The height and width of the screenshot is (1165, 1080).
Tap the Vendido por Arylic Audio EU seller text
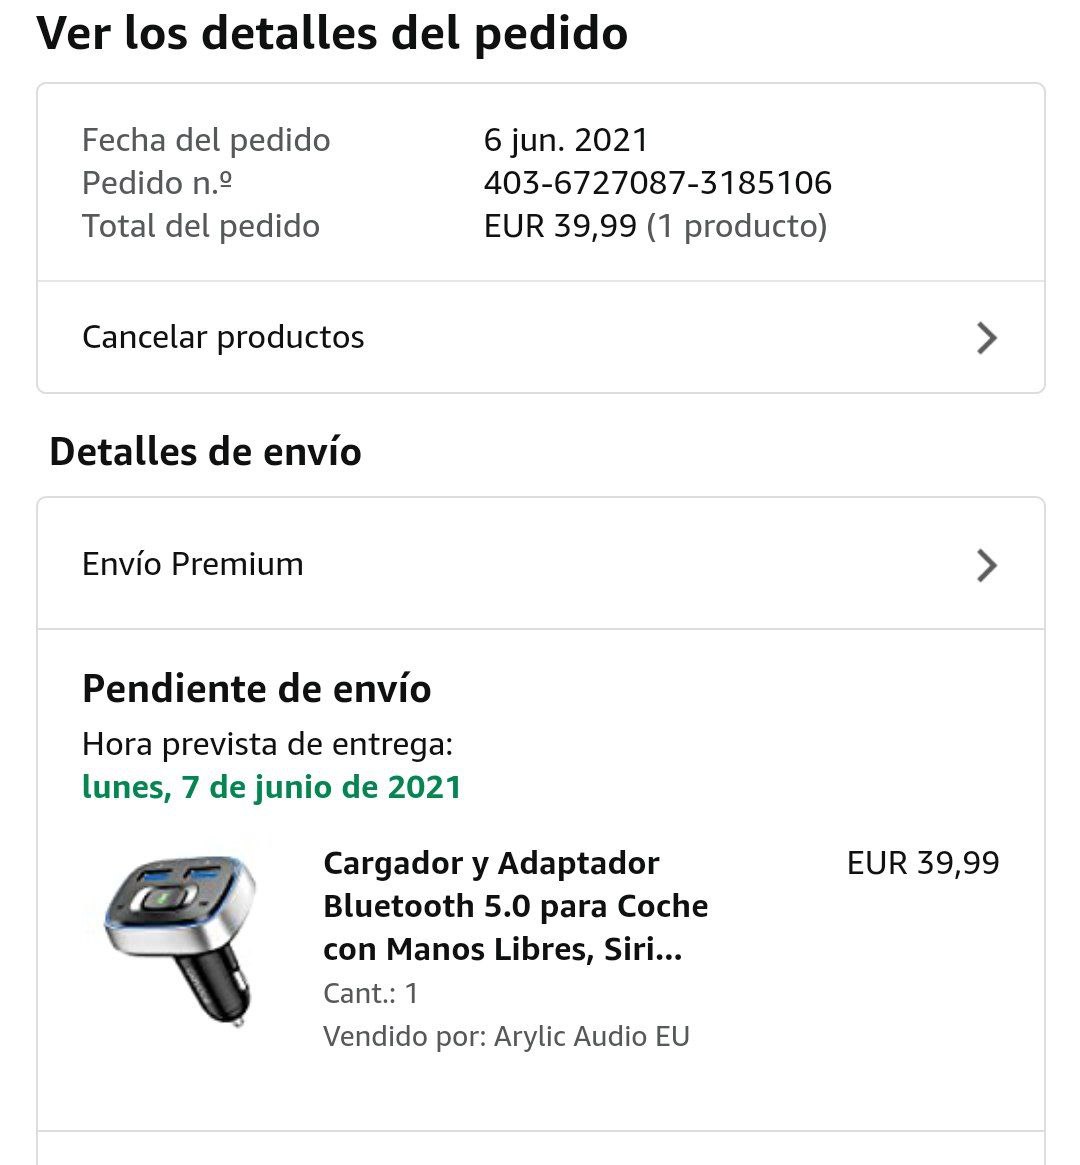point(506,1036)
